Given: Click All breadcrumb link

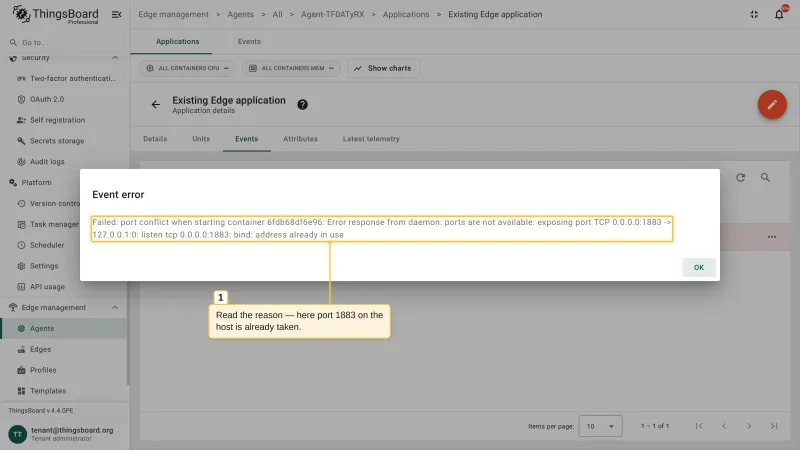Looking at the screenshot, I should point(277,14).
